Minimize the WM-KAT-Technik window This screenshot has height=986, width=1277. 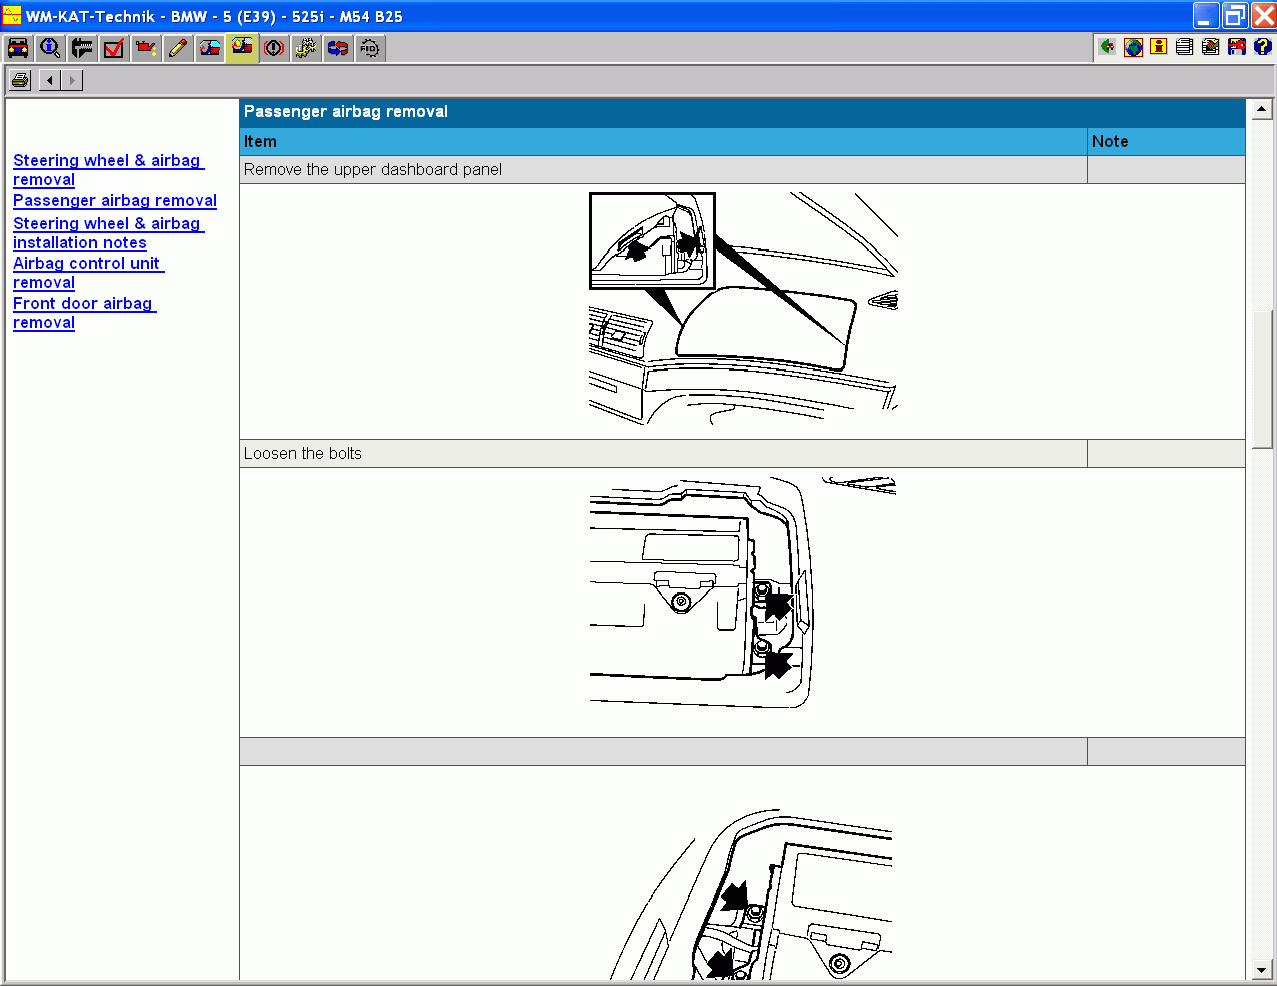[x=1206, y=15]
